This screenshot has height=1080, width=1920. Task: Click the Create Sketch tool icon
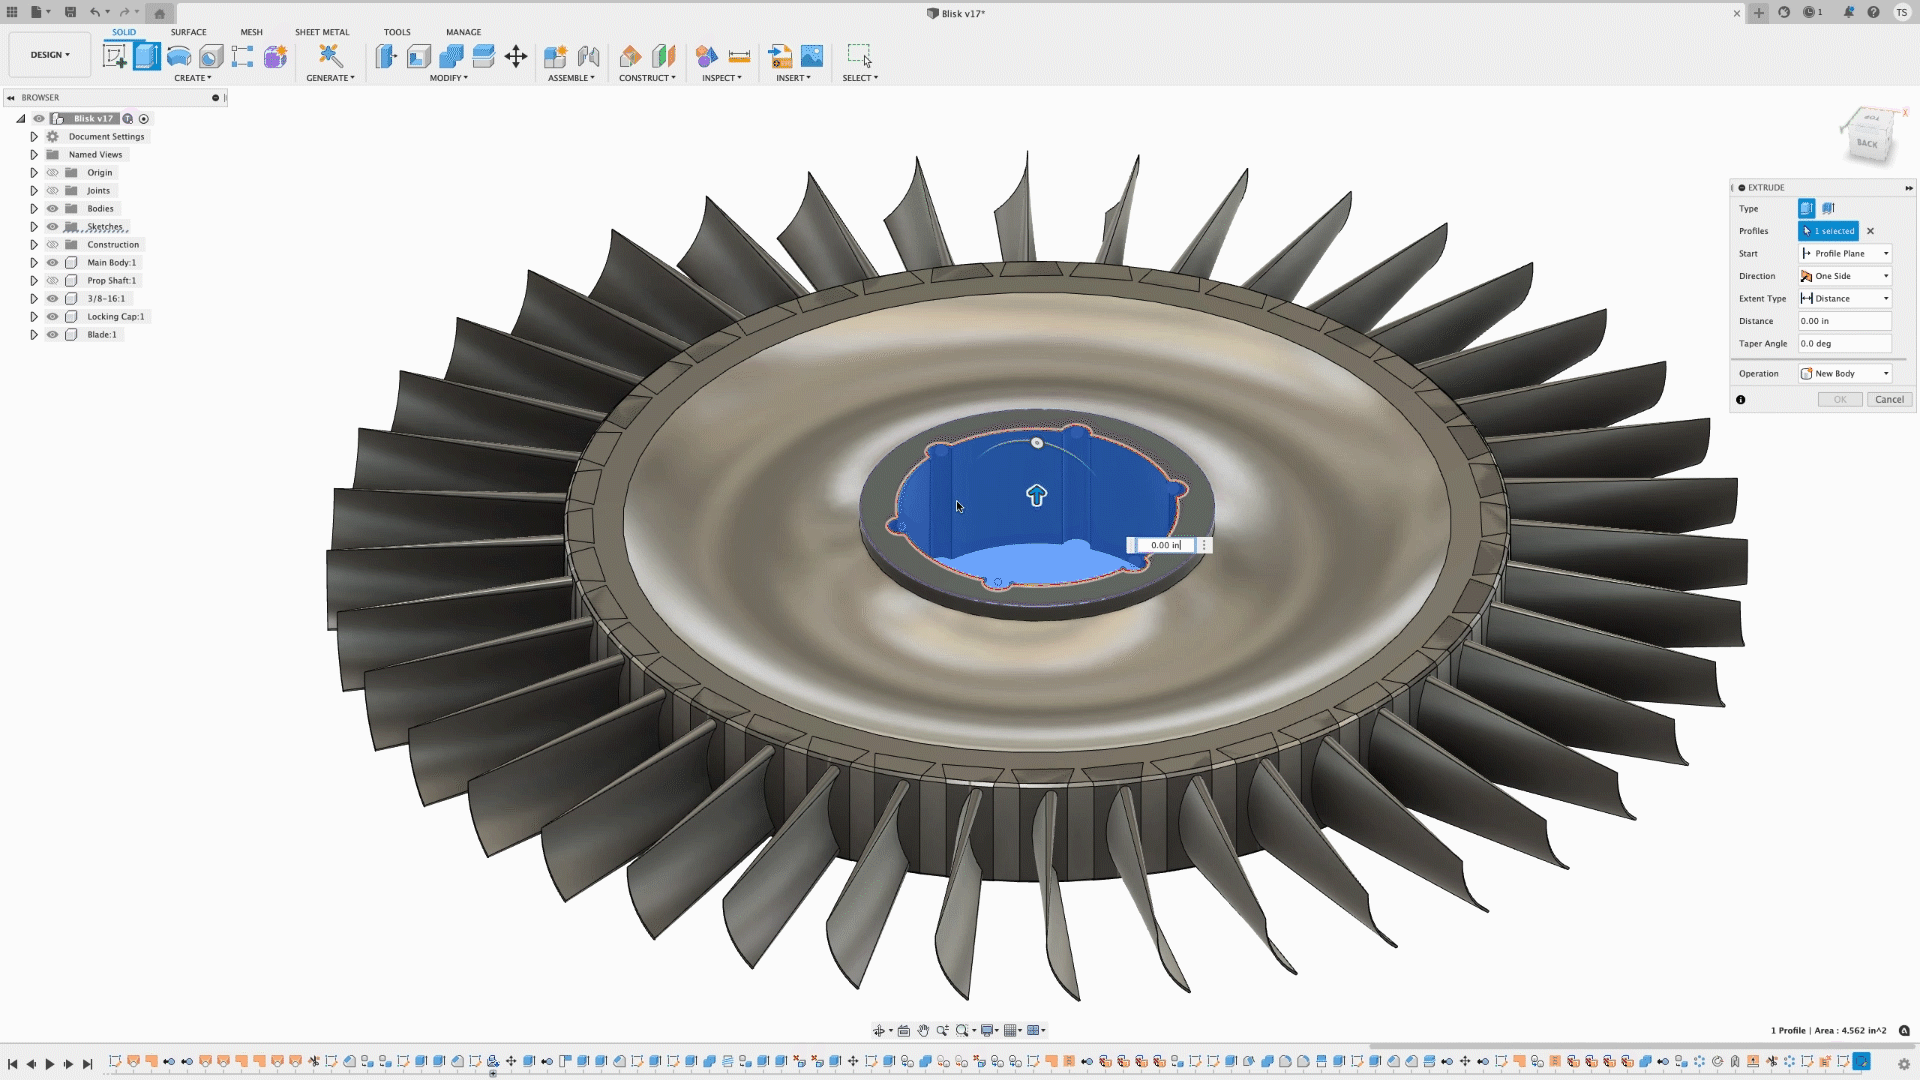coord(115,56)
